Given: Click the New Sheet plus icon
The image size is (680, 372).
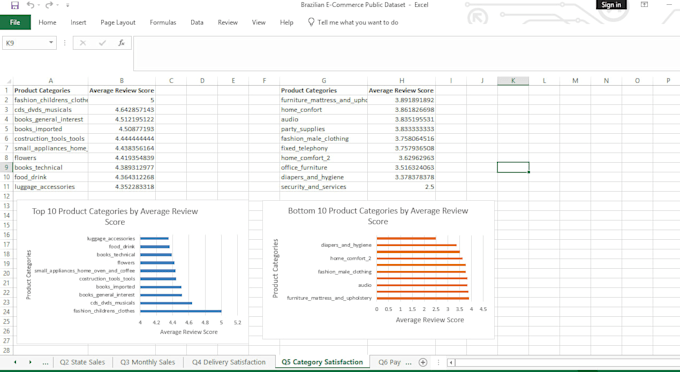Looking at the screenshot, I should tap(423, 362).
